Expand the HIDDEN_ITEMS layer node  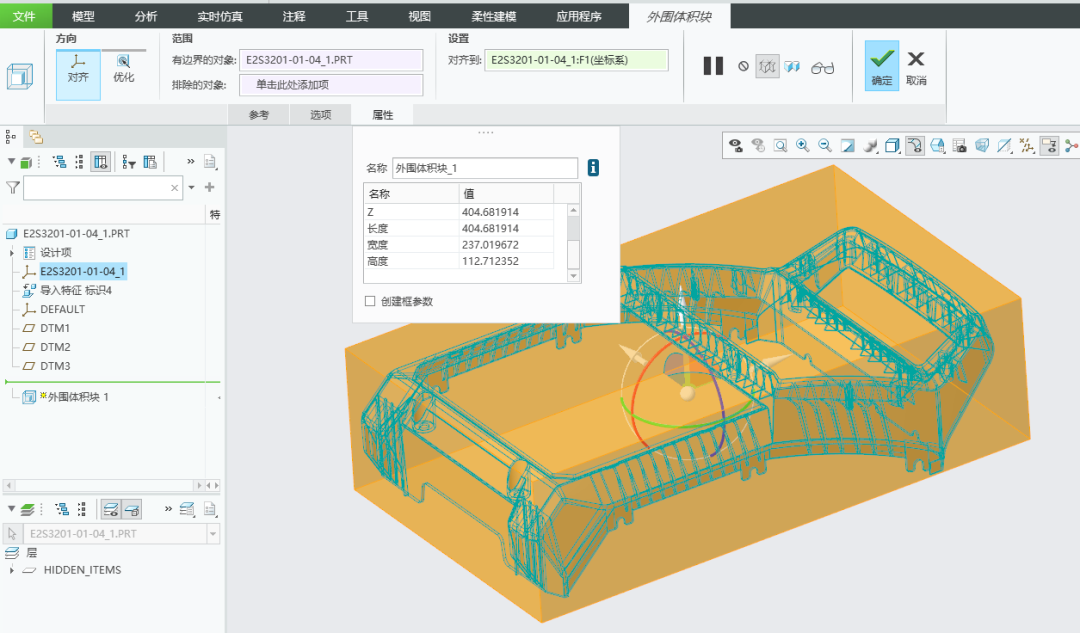point(11,570)
